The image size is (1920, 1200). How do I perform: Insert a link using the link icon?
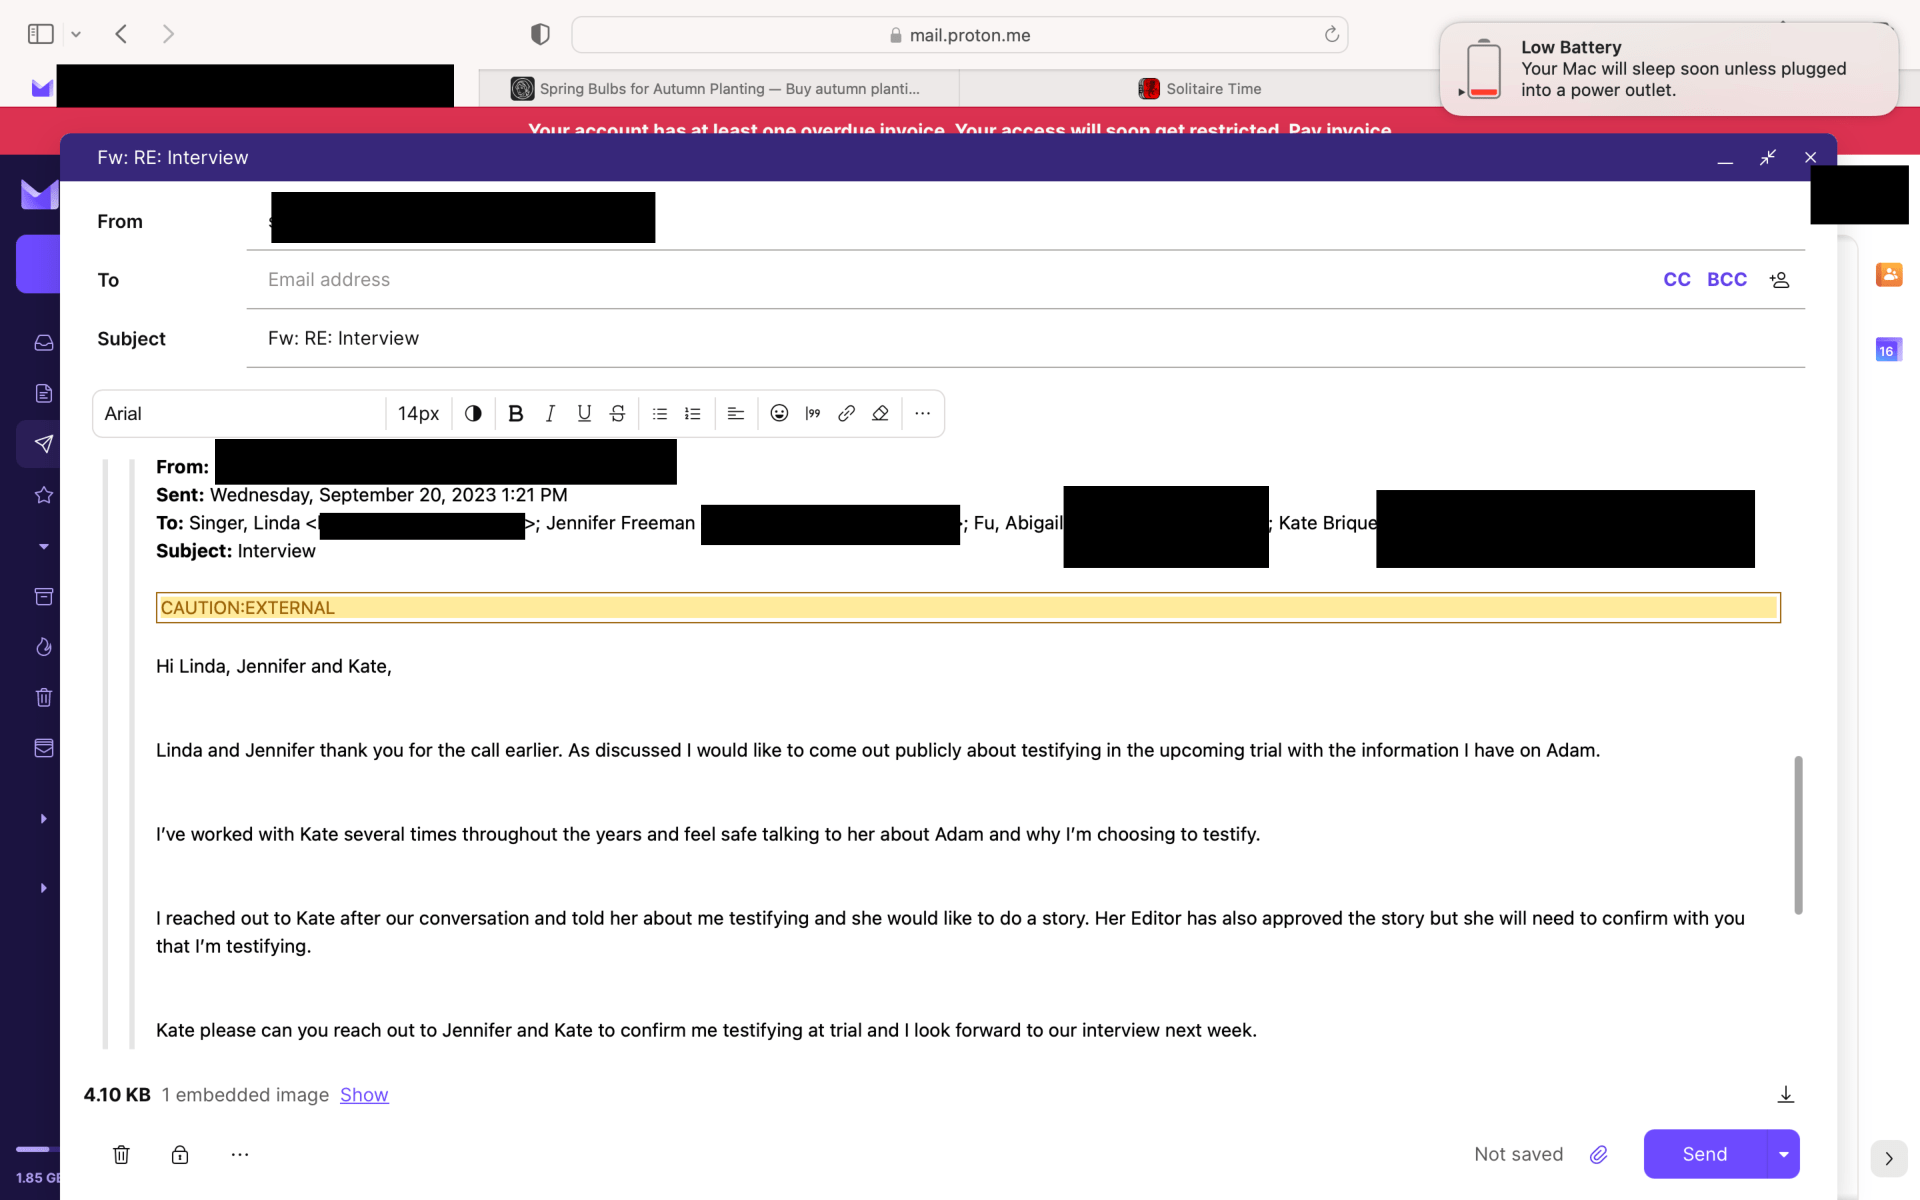pos(846,414)
